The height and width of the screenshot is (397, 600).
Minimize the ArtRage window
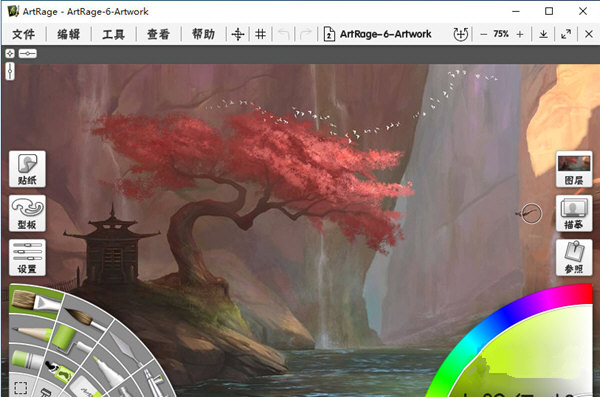[x=516, y=11]
